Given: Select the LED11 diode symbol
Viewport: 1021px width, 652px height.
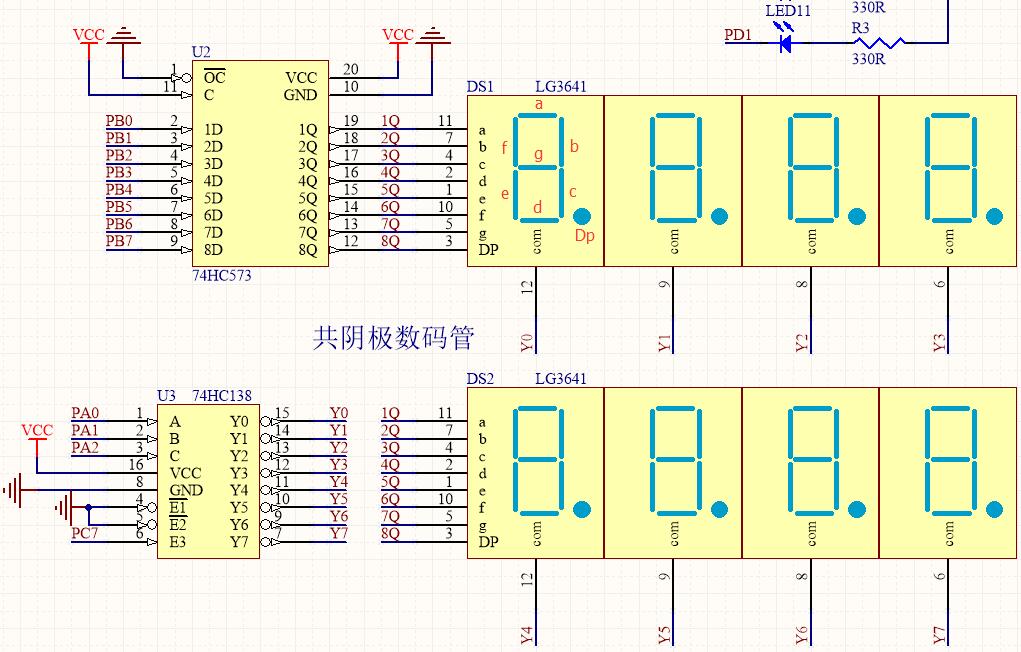Looking at the screenshot, I should point(785,43).
